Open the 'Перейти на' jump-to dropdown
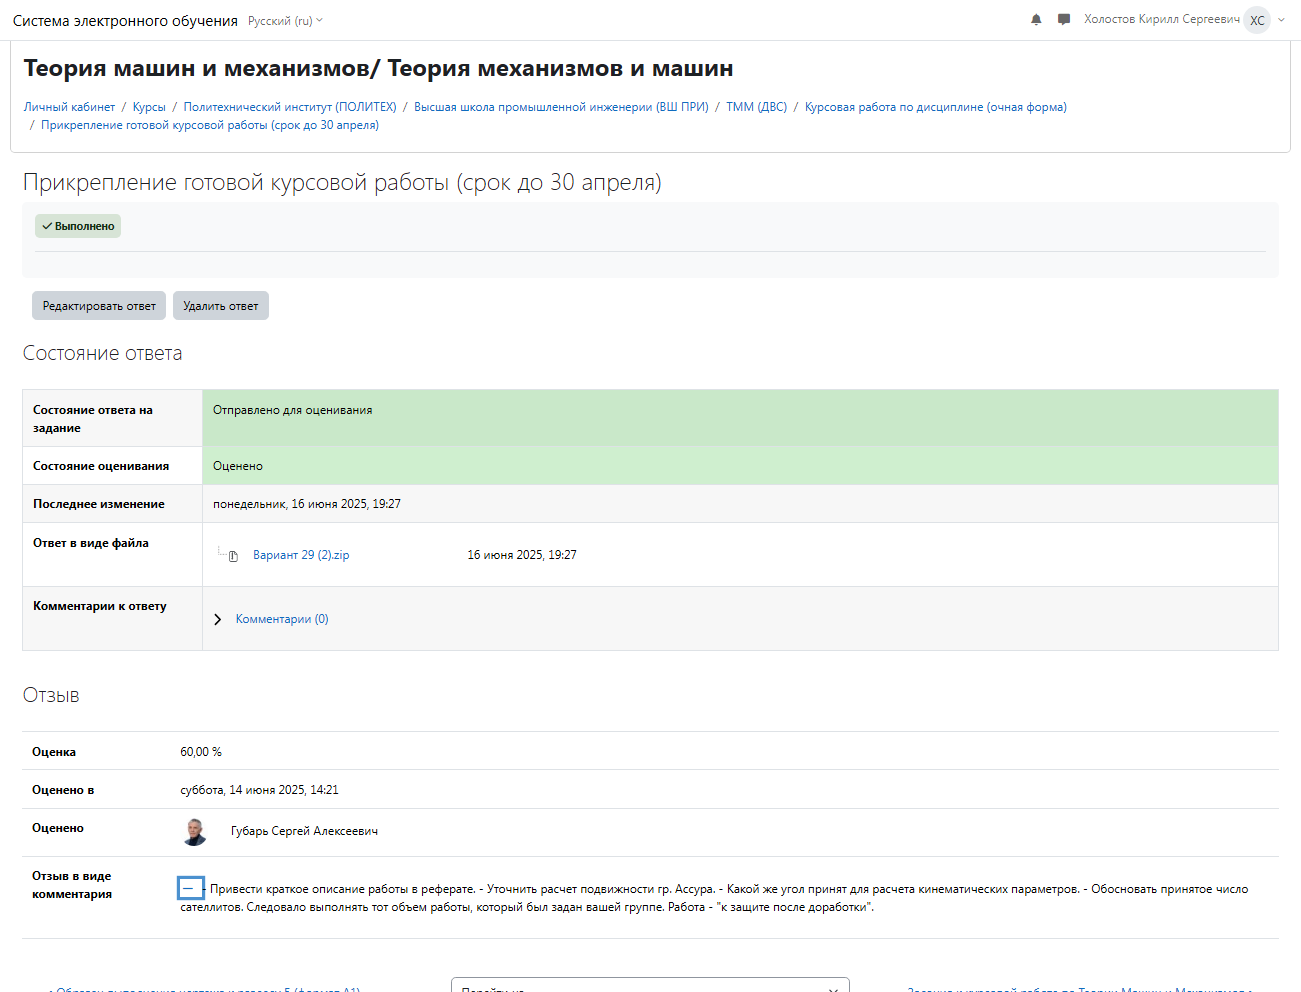The width and height of the screenshot is (1301, 992). tap(650, 985)
